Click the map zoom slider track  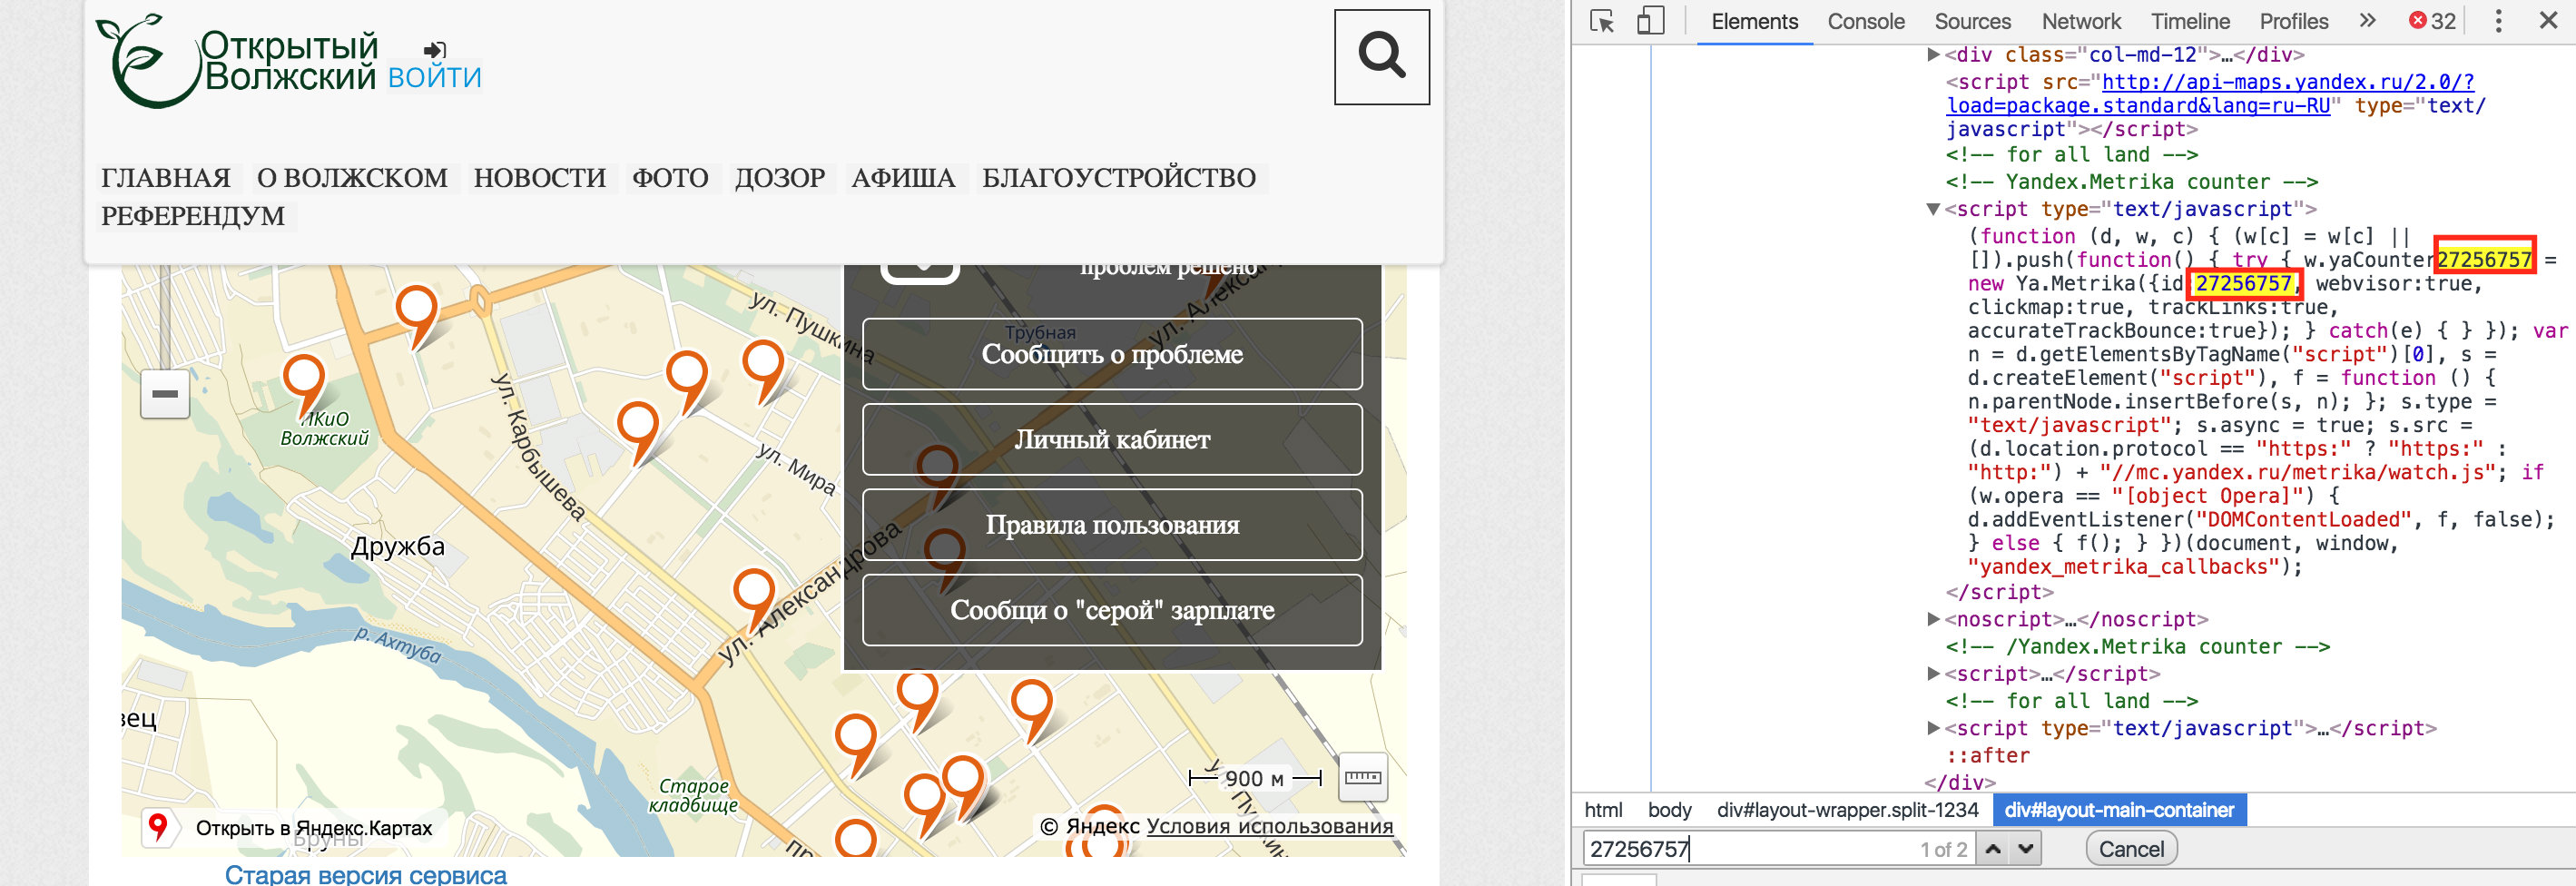pyautogui.click(x=165, y=320)
